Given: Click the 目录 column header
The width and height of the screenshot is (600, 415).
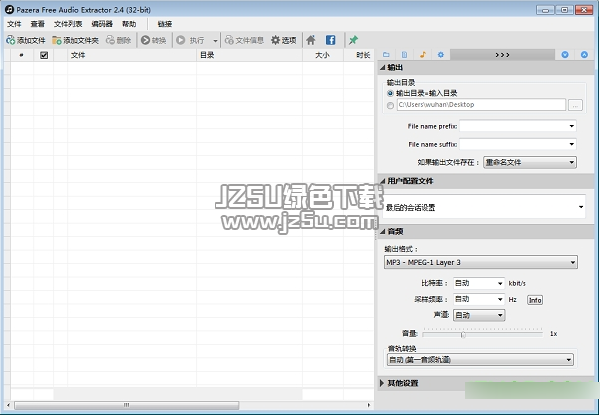Looking at the screenshot, I should 249,55.
